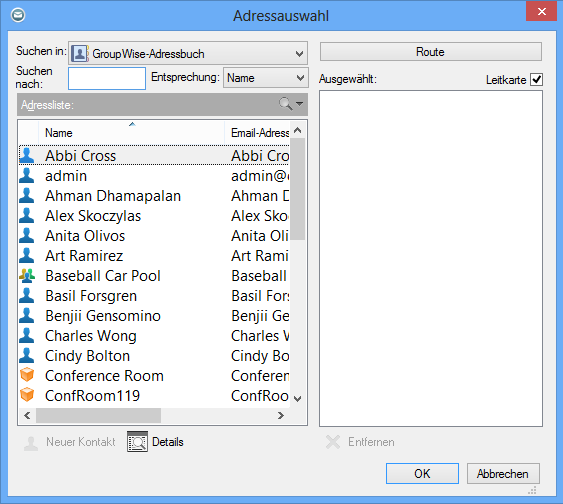
Task: Confirm with the OK button
Action: click(422, 473)
